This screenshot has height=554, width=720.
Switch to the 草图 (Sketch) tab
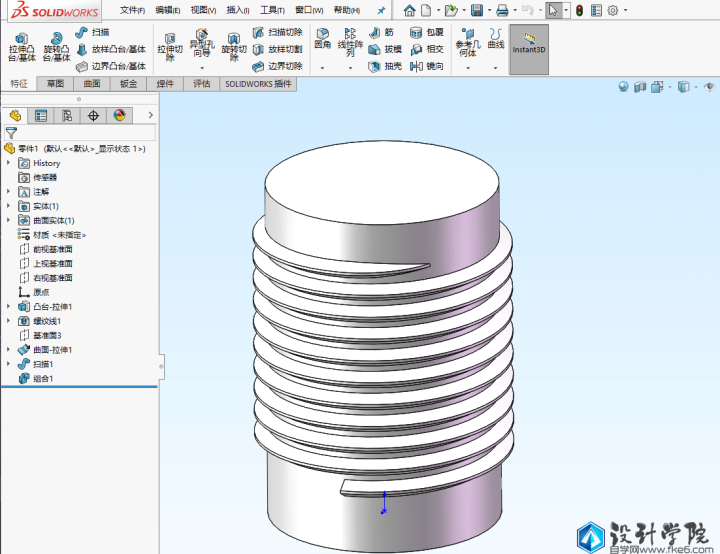coord(55,84)
